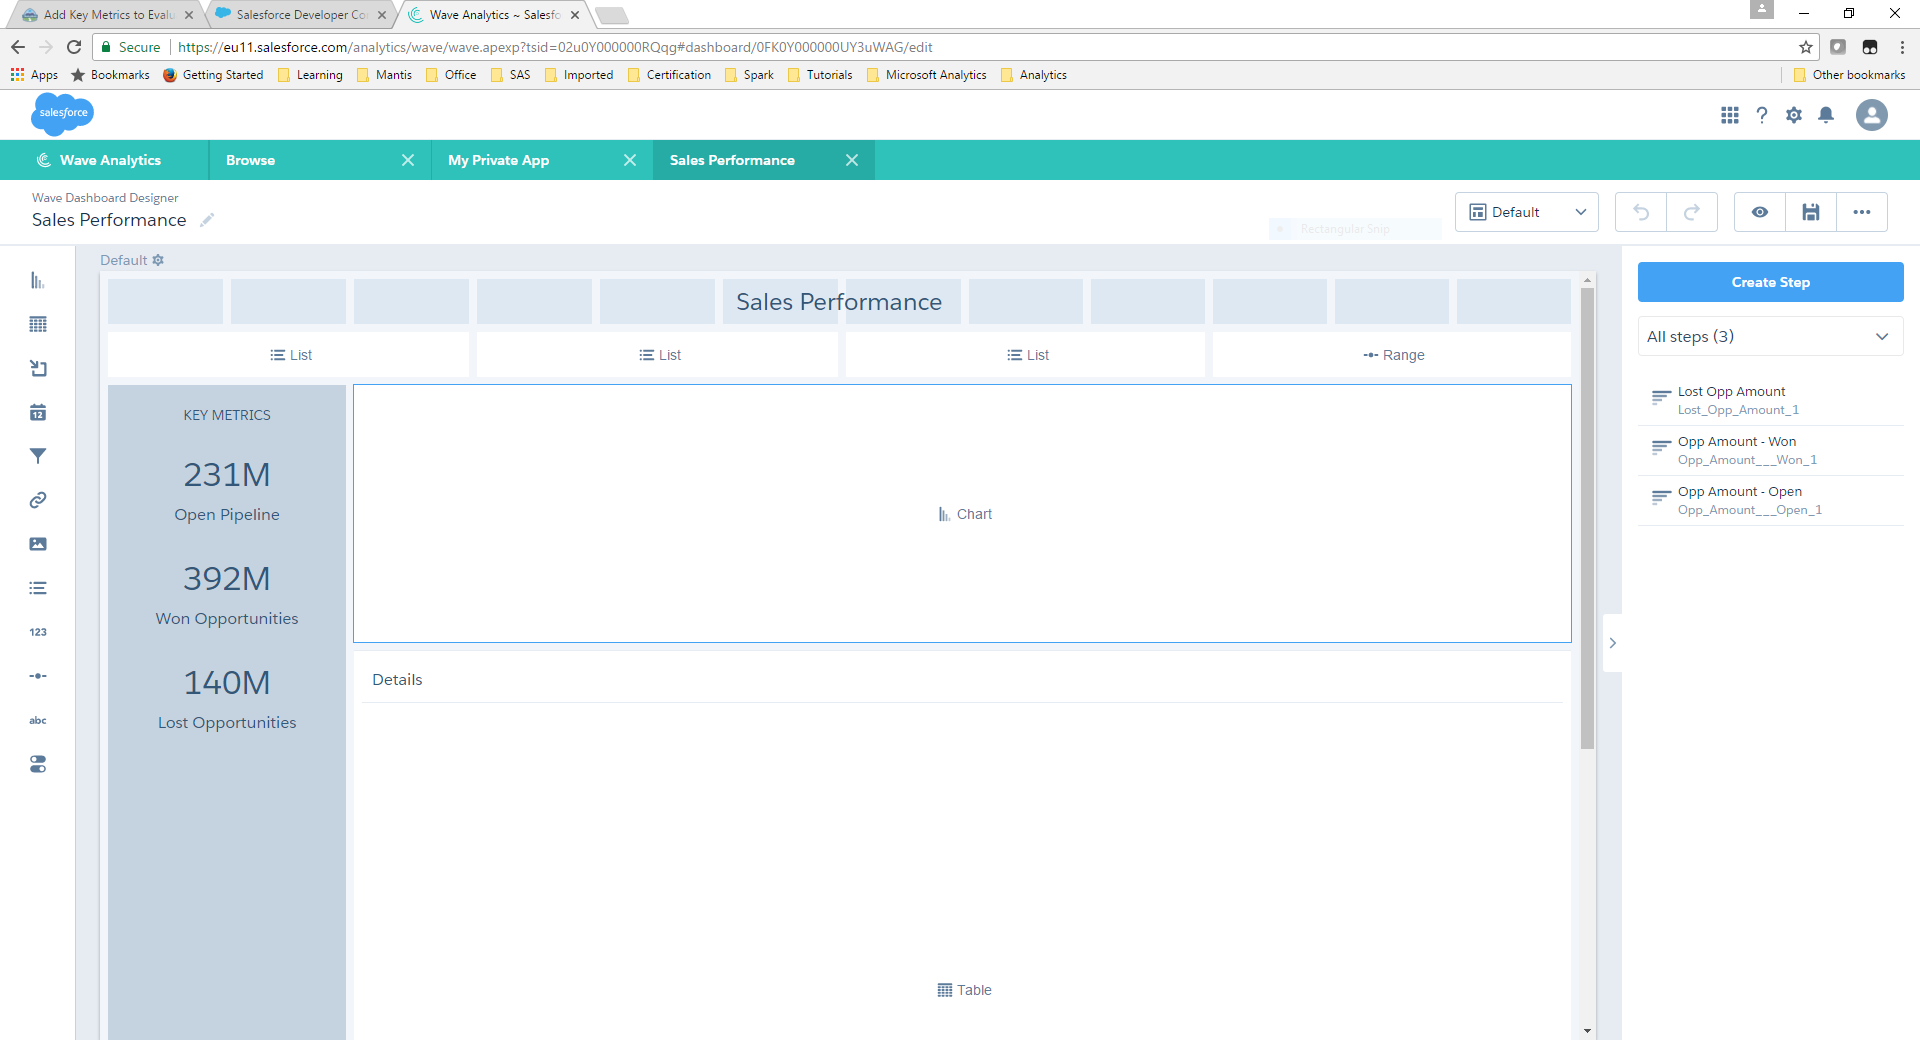Go back with the browser back arrow
The image size is (1920, 1040).
[18, 47]
